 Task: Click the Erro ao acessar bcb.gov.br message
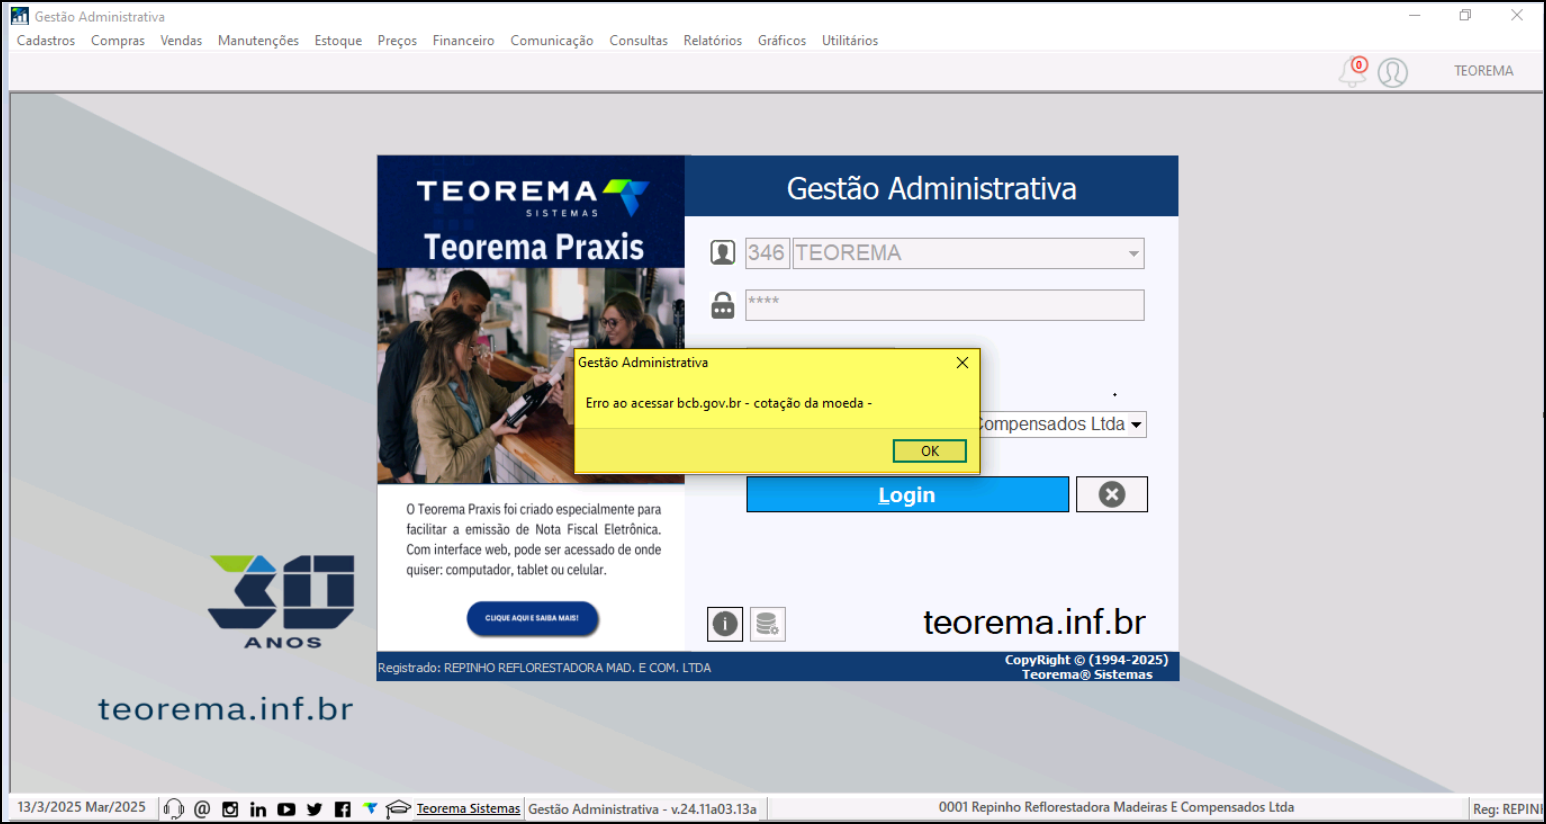tap(728, 403)
